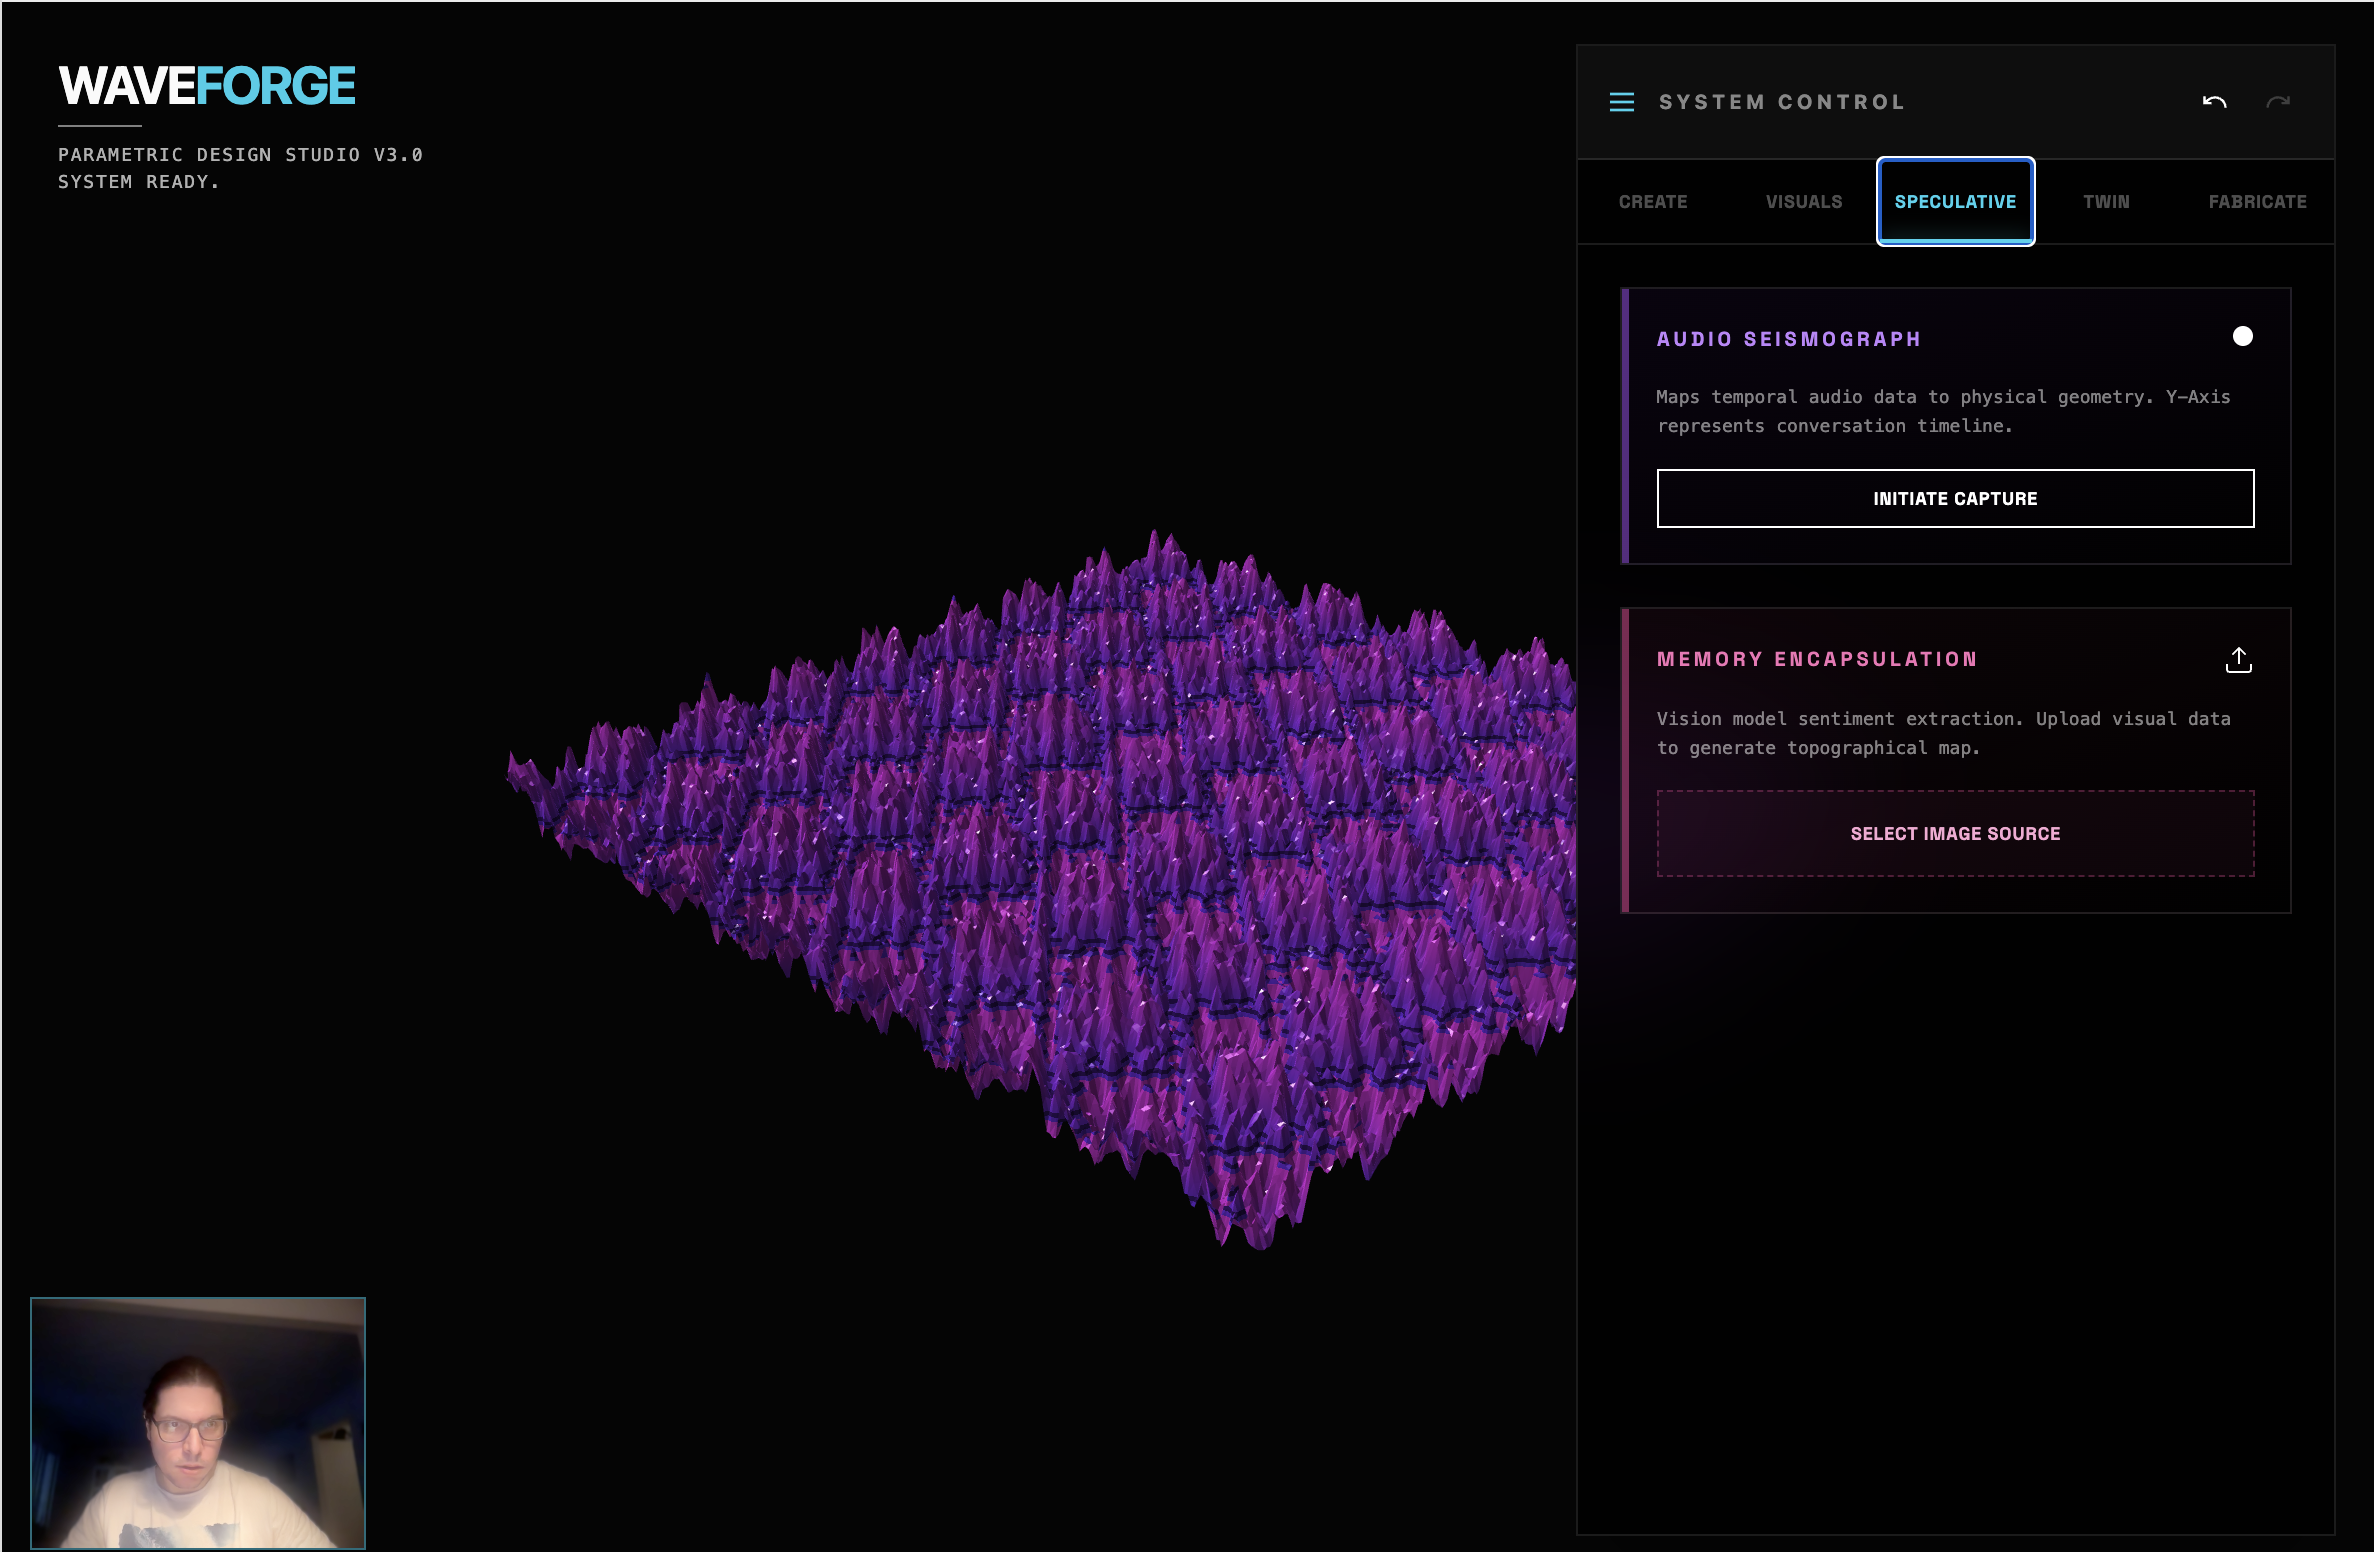Open the hamburger menu beside System Control

tap(1621, 102)
